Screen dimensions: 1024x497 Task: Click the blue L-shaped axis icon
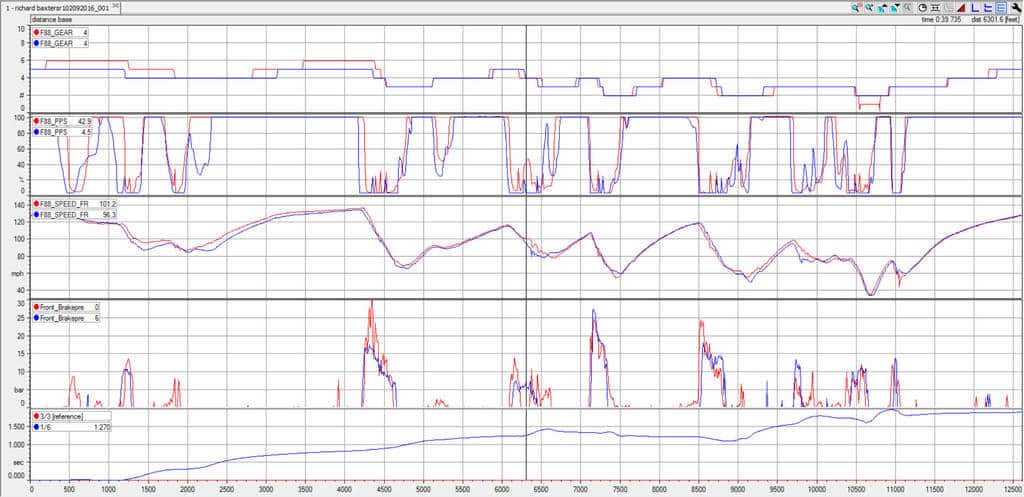(x=976, y=8)
